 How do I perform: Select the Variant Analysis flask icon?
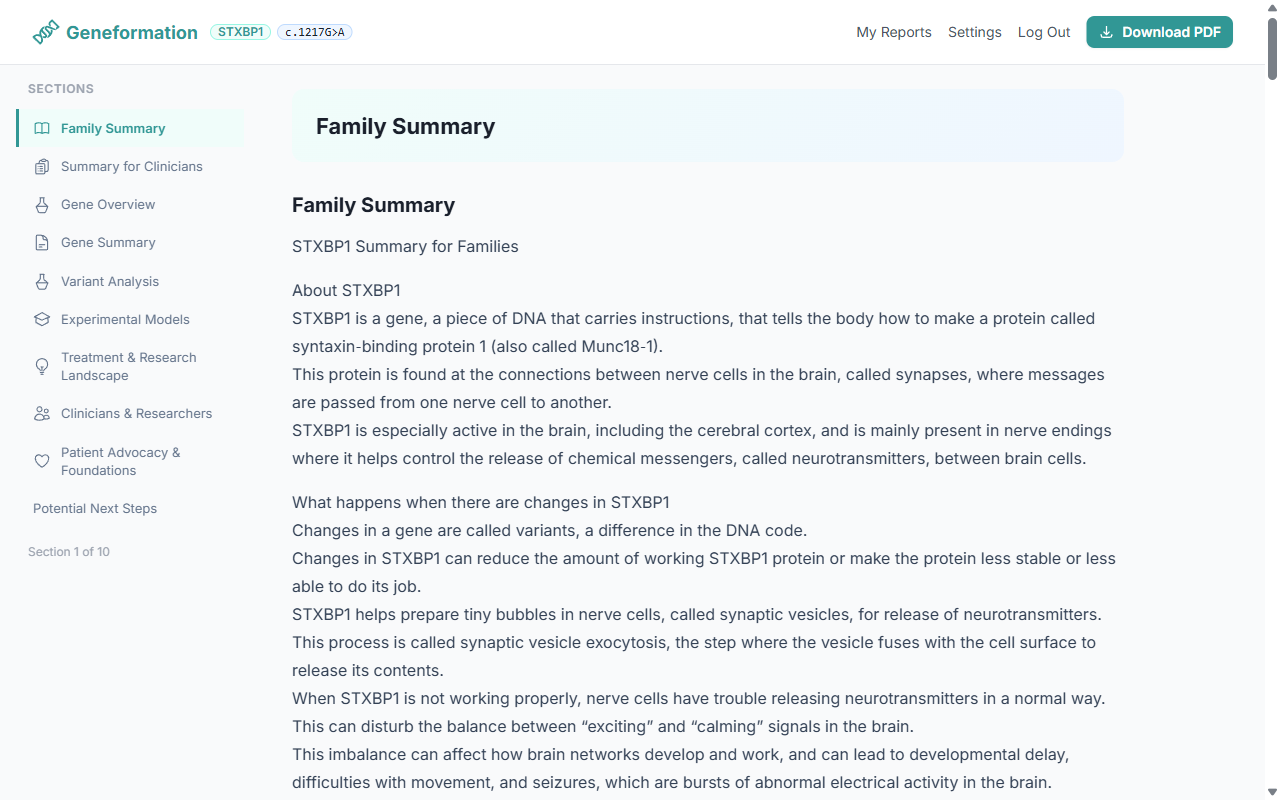(42, 281)
